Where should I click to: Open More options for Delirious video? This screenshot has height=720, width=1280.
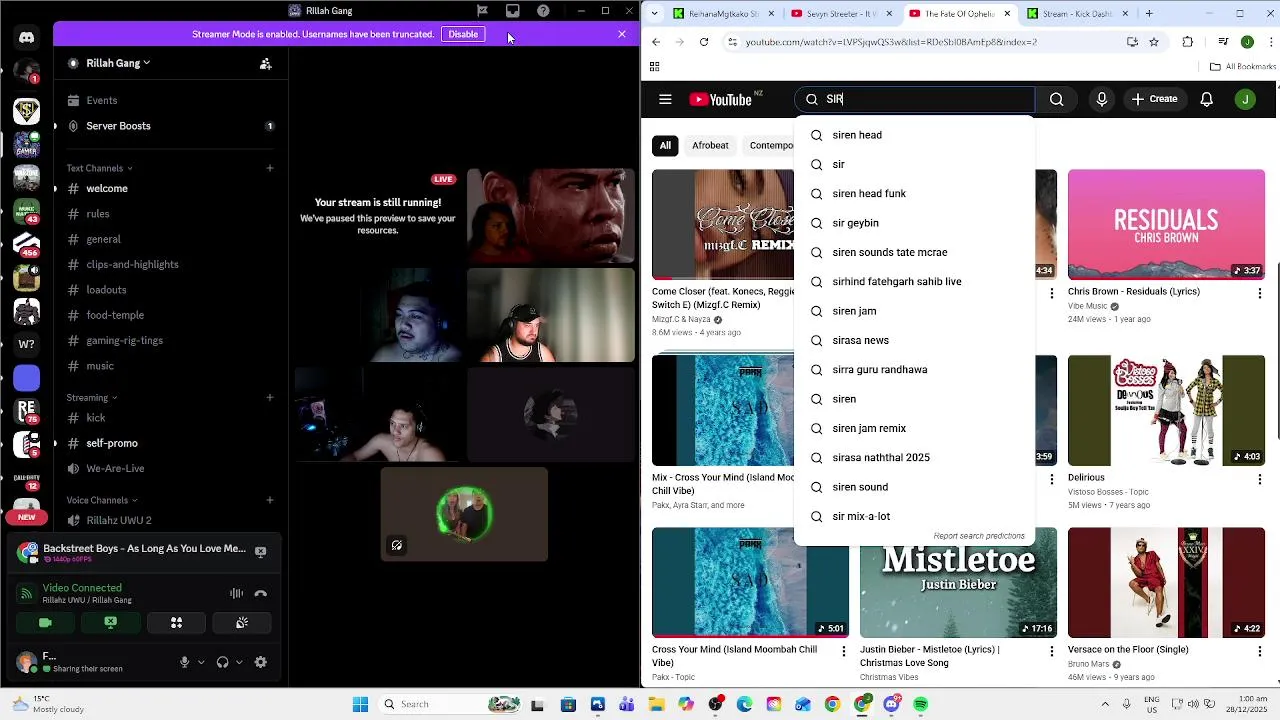click(x=1259, y=479)
